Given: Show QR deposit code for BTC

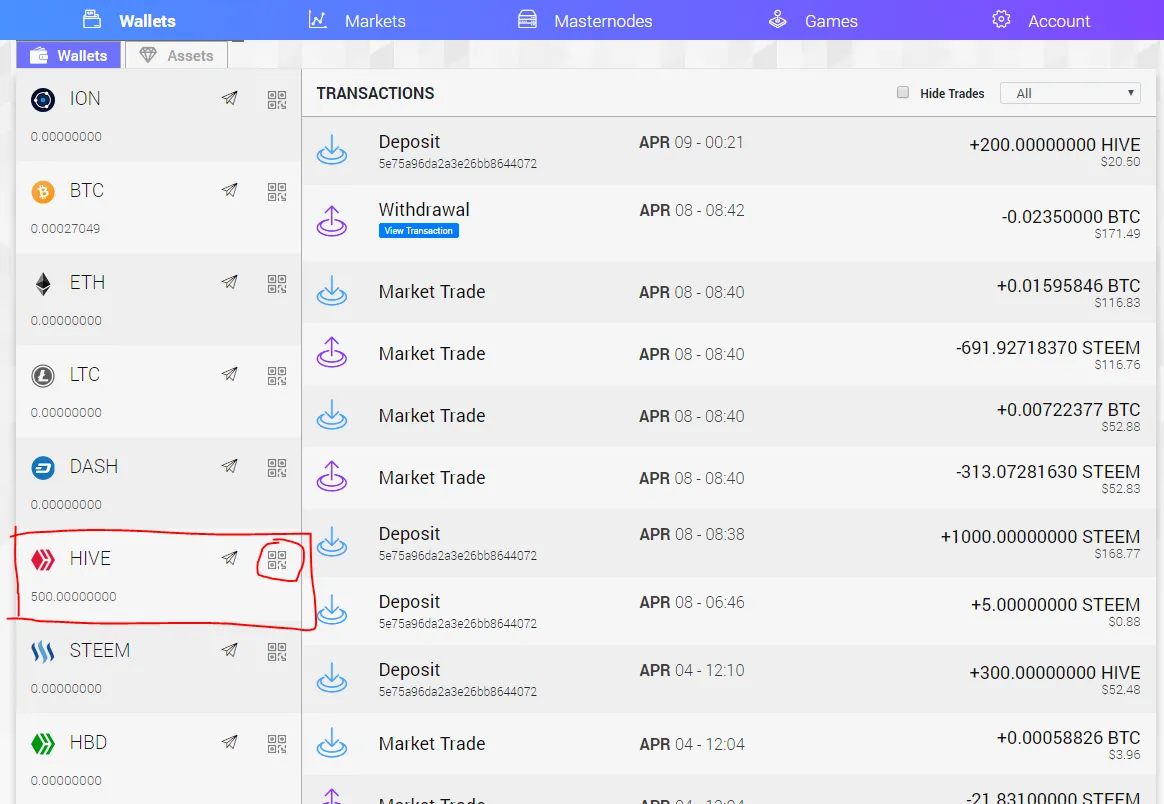Looking at the screenshot, I should coord(277,192).
